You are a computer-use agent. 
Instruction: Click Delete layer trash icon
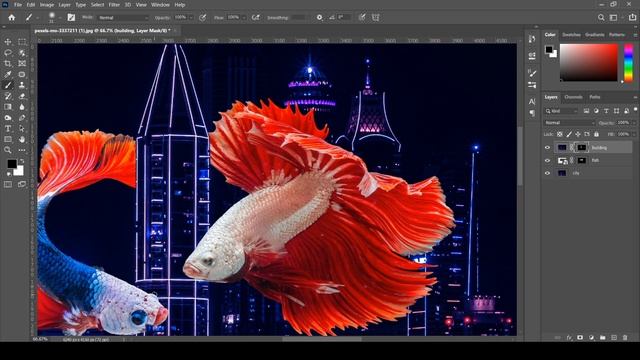point(625,338)
